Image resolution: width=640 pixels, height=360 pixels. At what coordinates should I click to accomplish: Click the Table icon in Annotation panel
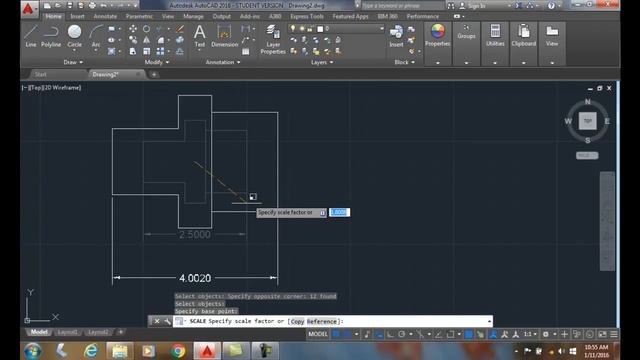pyautogui.click(x=246, y=51)
